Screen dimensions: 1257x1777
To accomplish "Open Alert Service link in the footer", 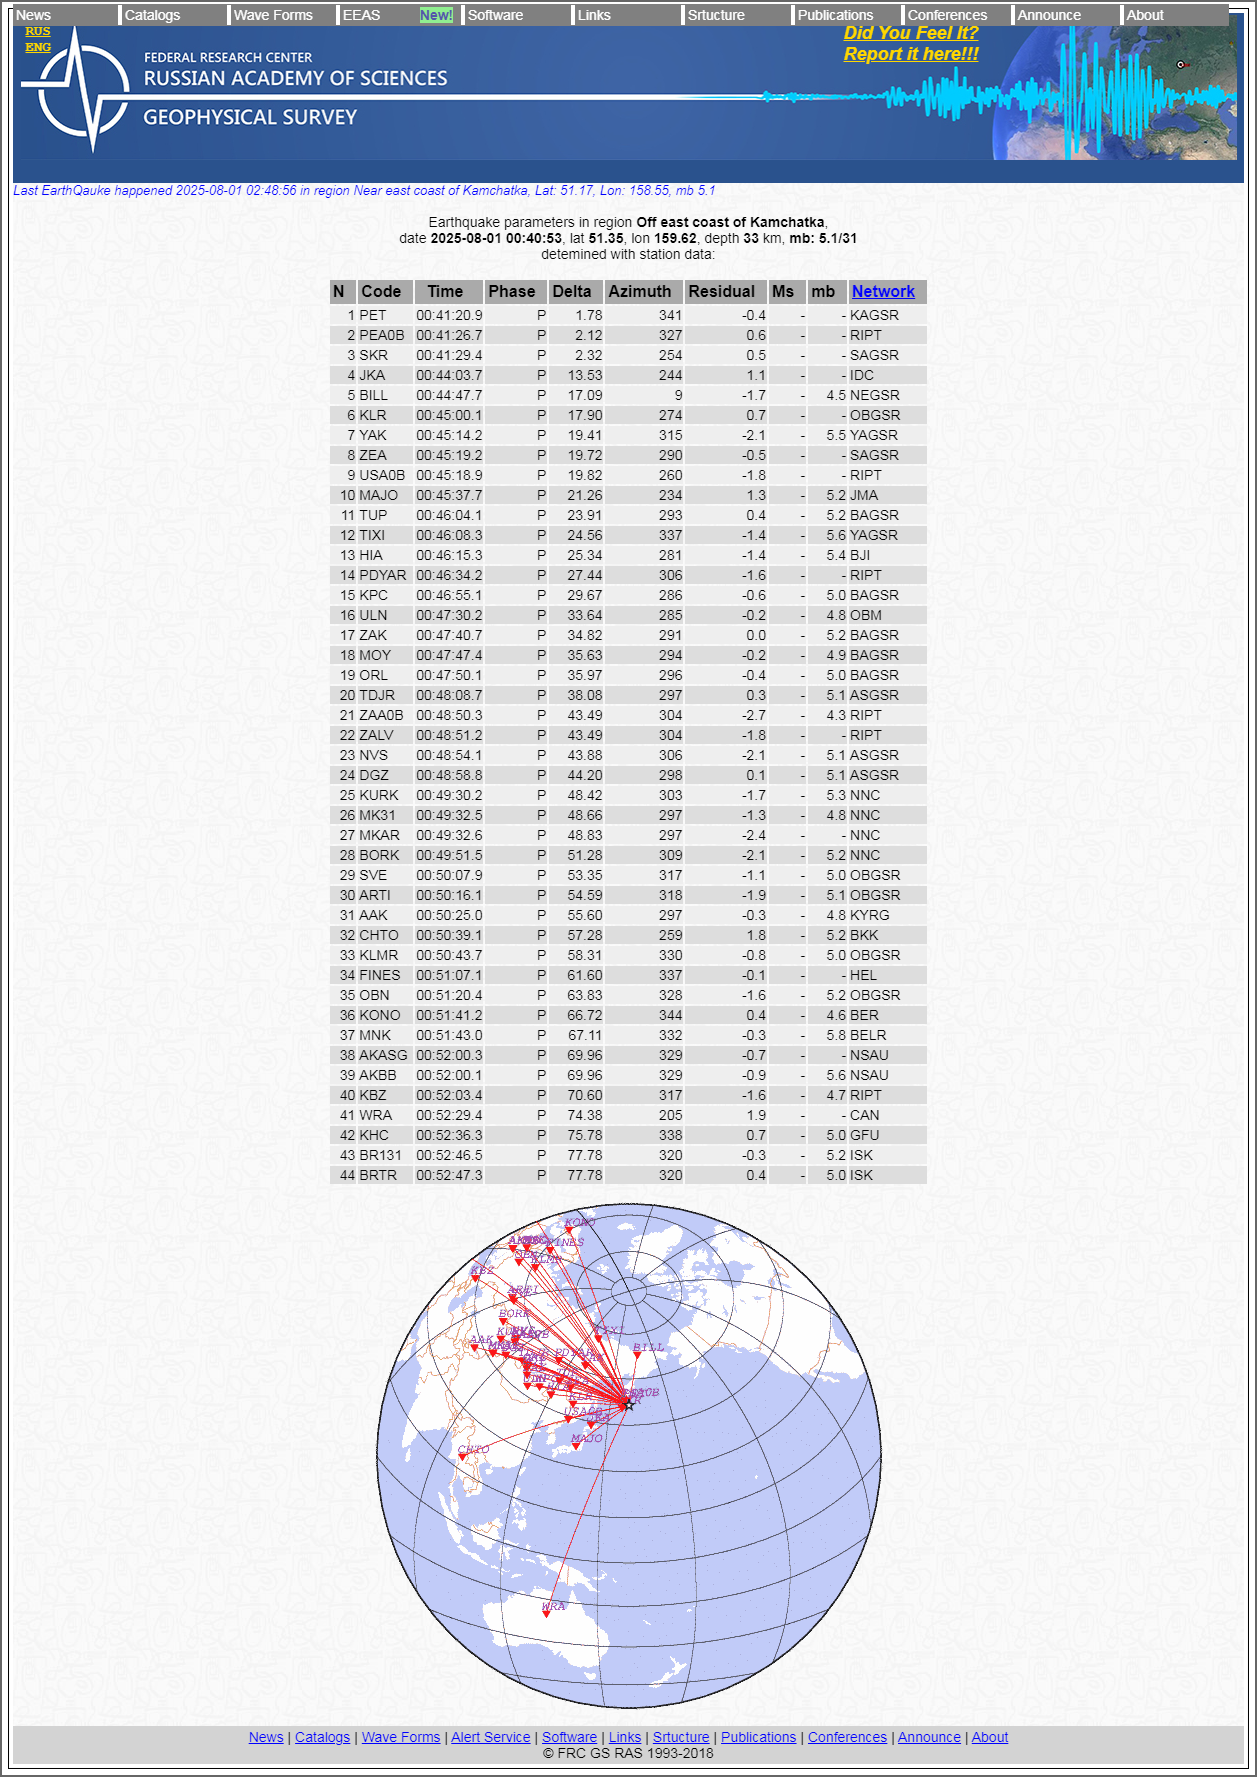I will [x=491, y=1737].
